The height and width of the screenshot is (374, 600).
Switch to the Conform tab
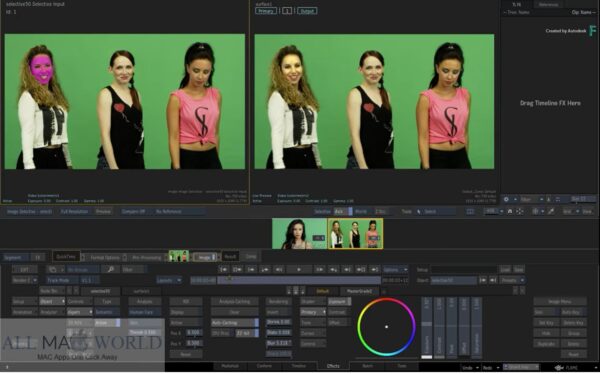click(x=264, y=366)
